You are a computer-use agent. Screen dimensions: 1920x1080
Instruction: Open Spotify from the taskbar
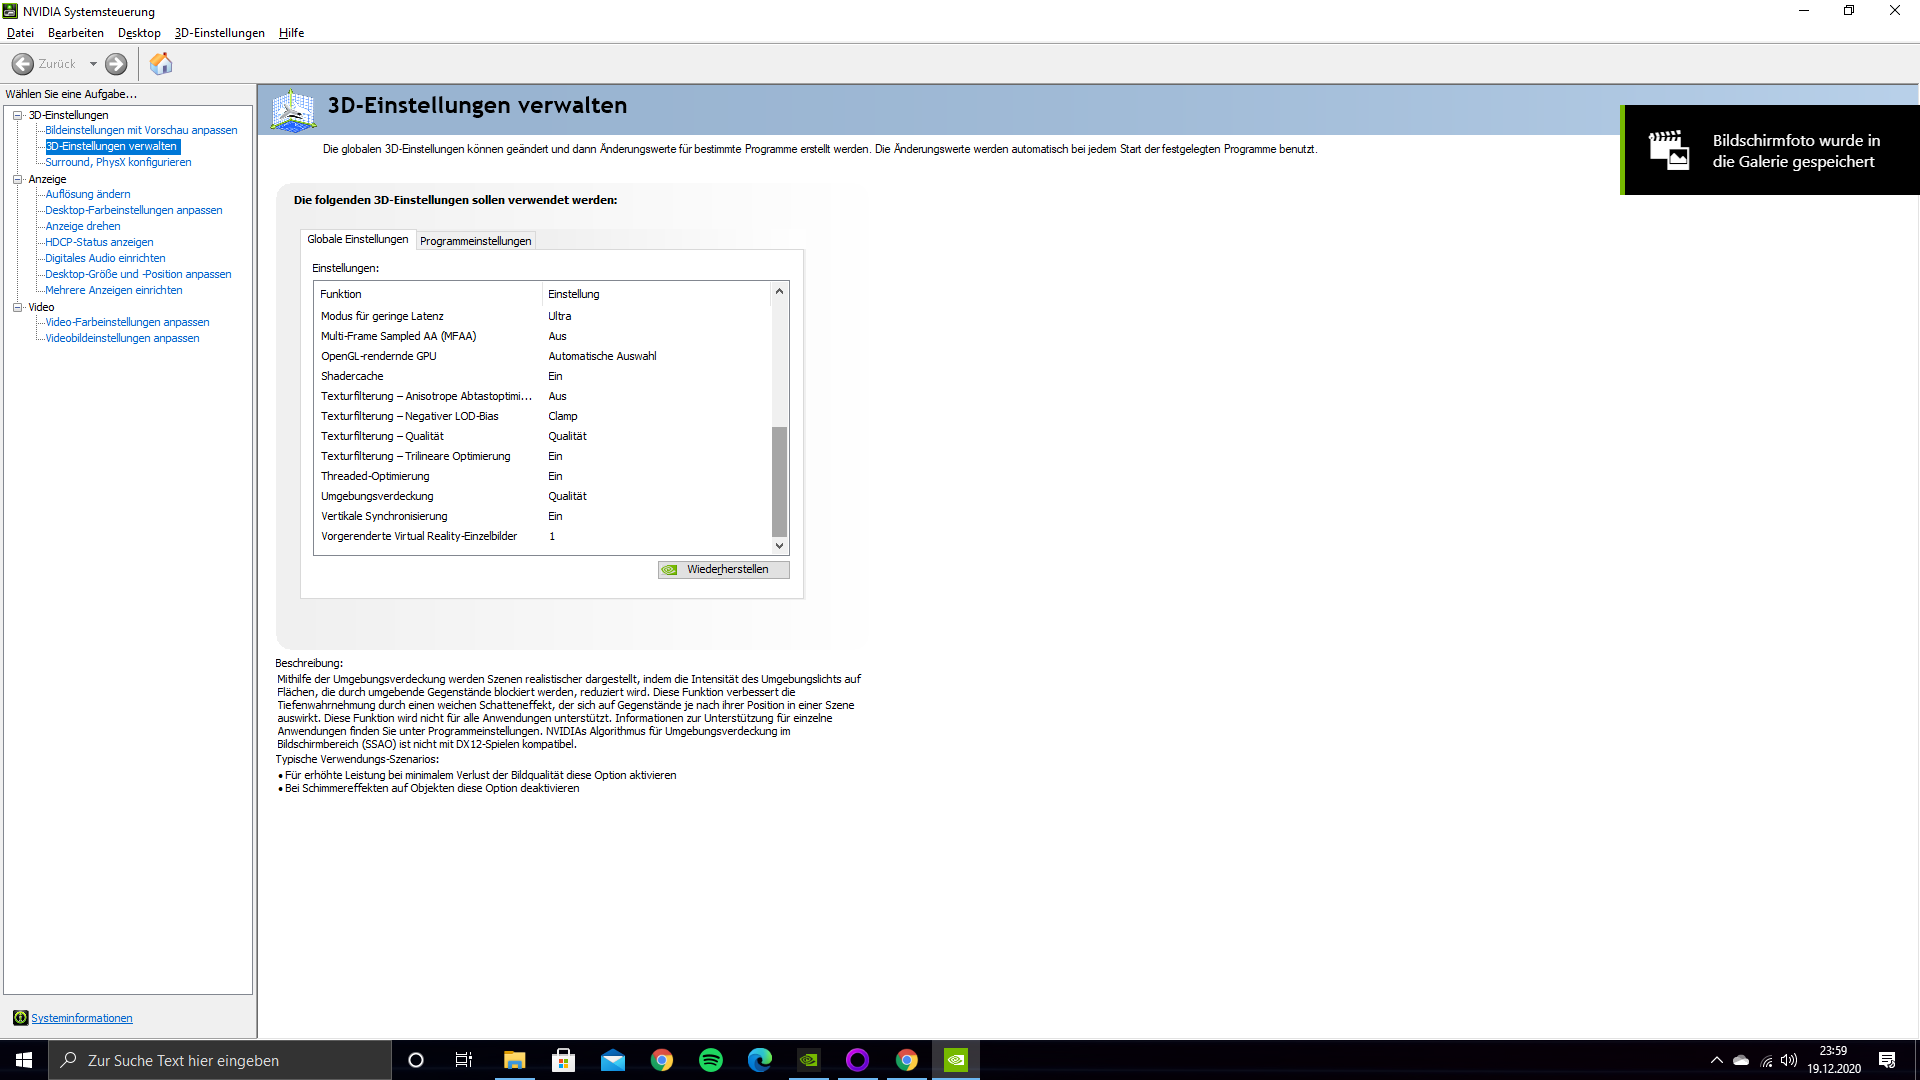[711, 1060]
